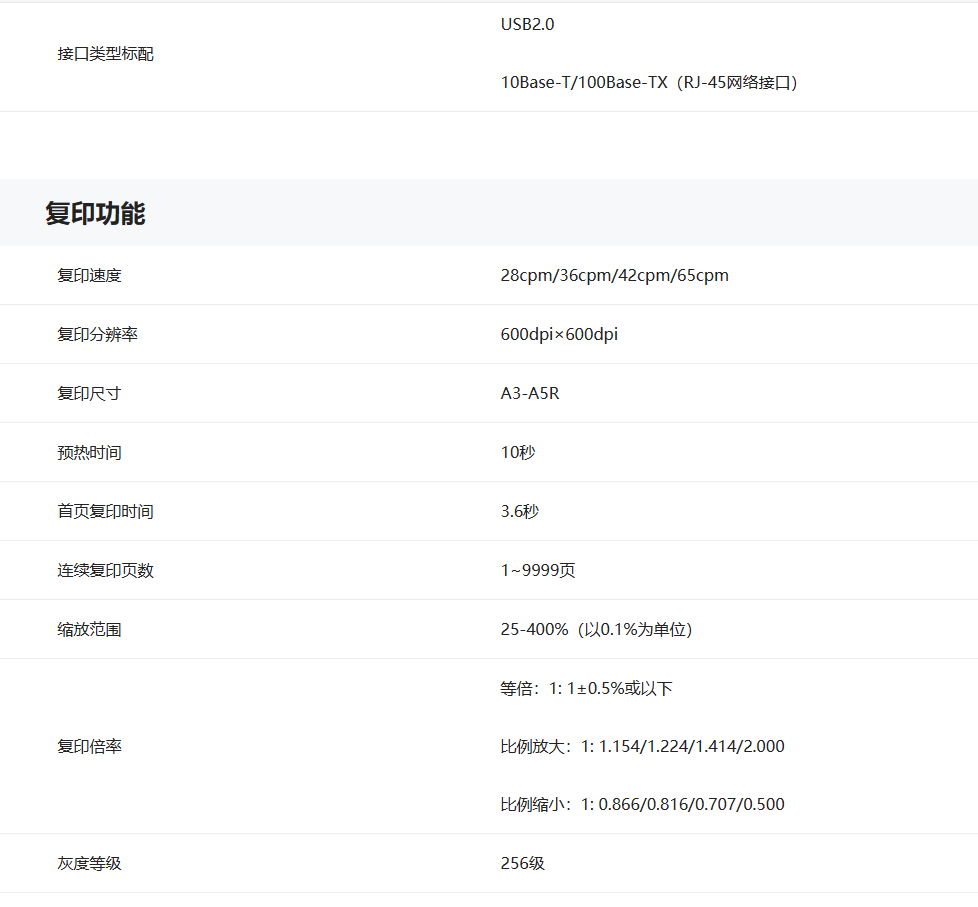Select the 接口类型标配 label
The image size is (978, 907).
point(105,54)
